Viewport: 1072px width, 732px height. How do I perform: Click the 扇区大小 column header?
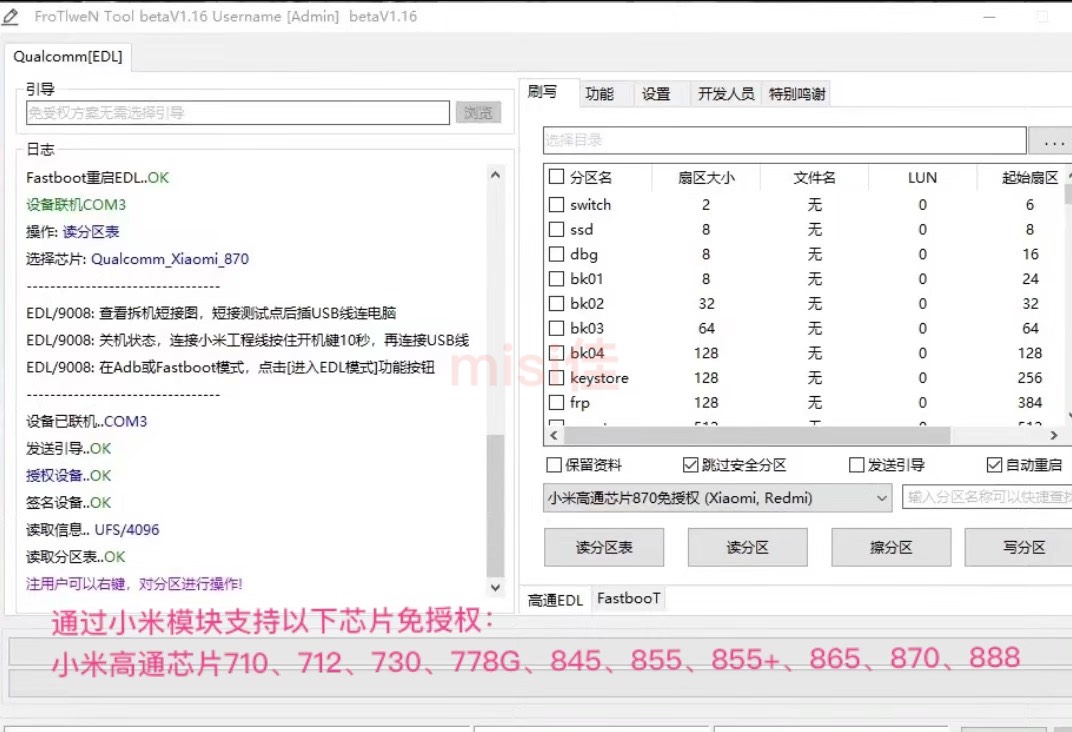coord(706,178)
